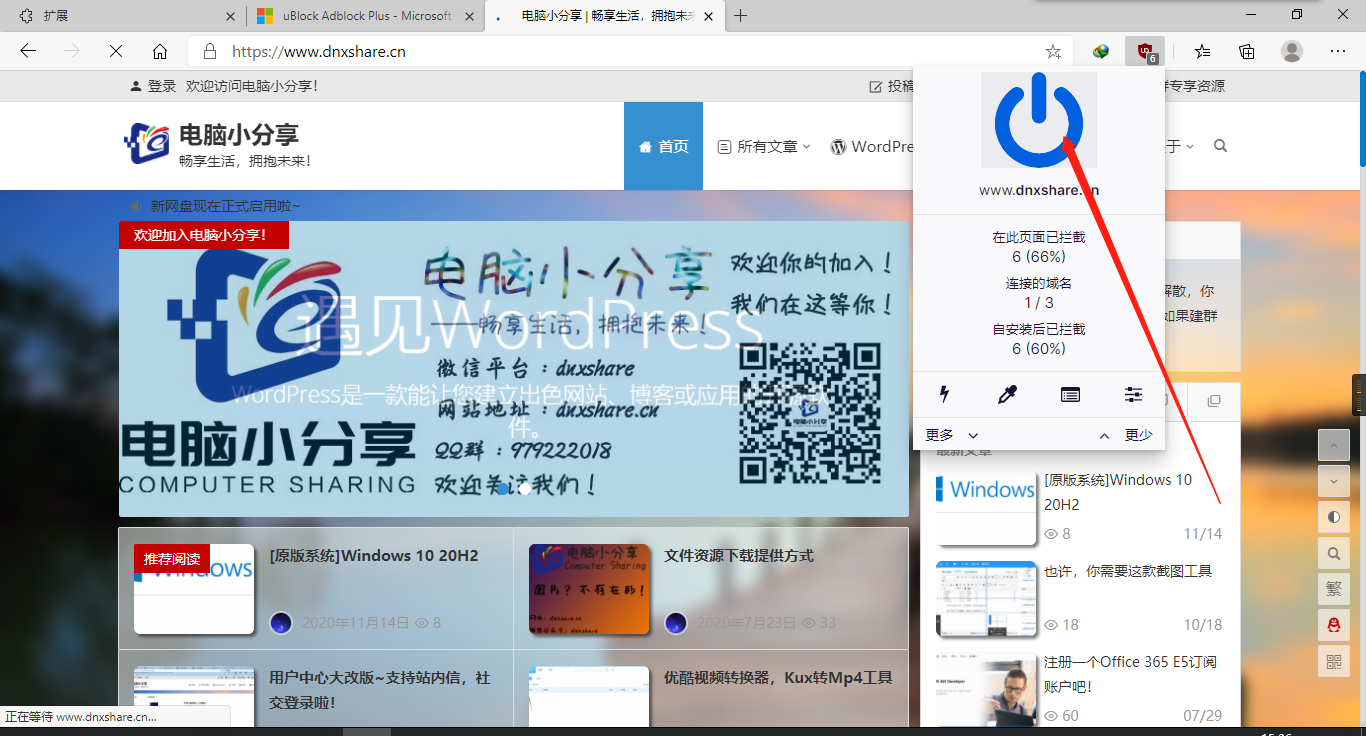Open sidebar 也许，你需要这款截图工具 article
1366x736 pixels.
point(1128,571)
